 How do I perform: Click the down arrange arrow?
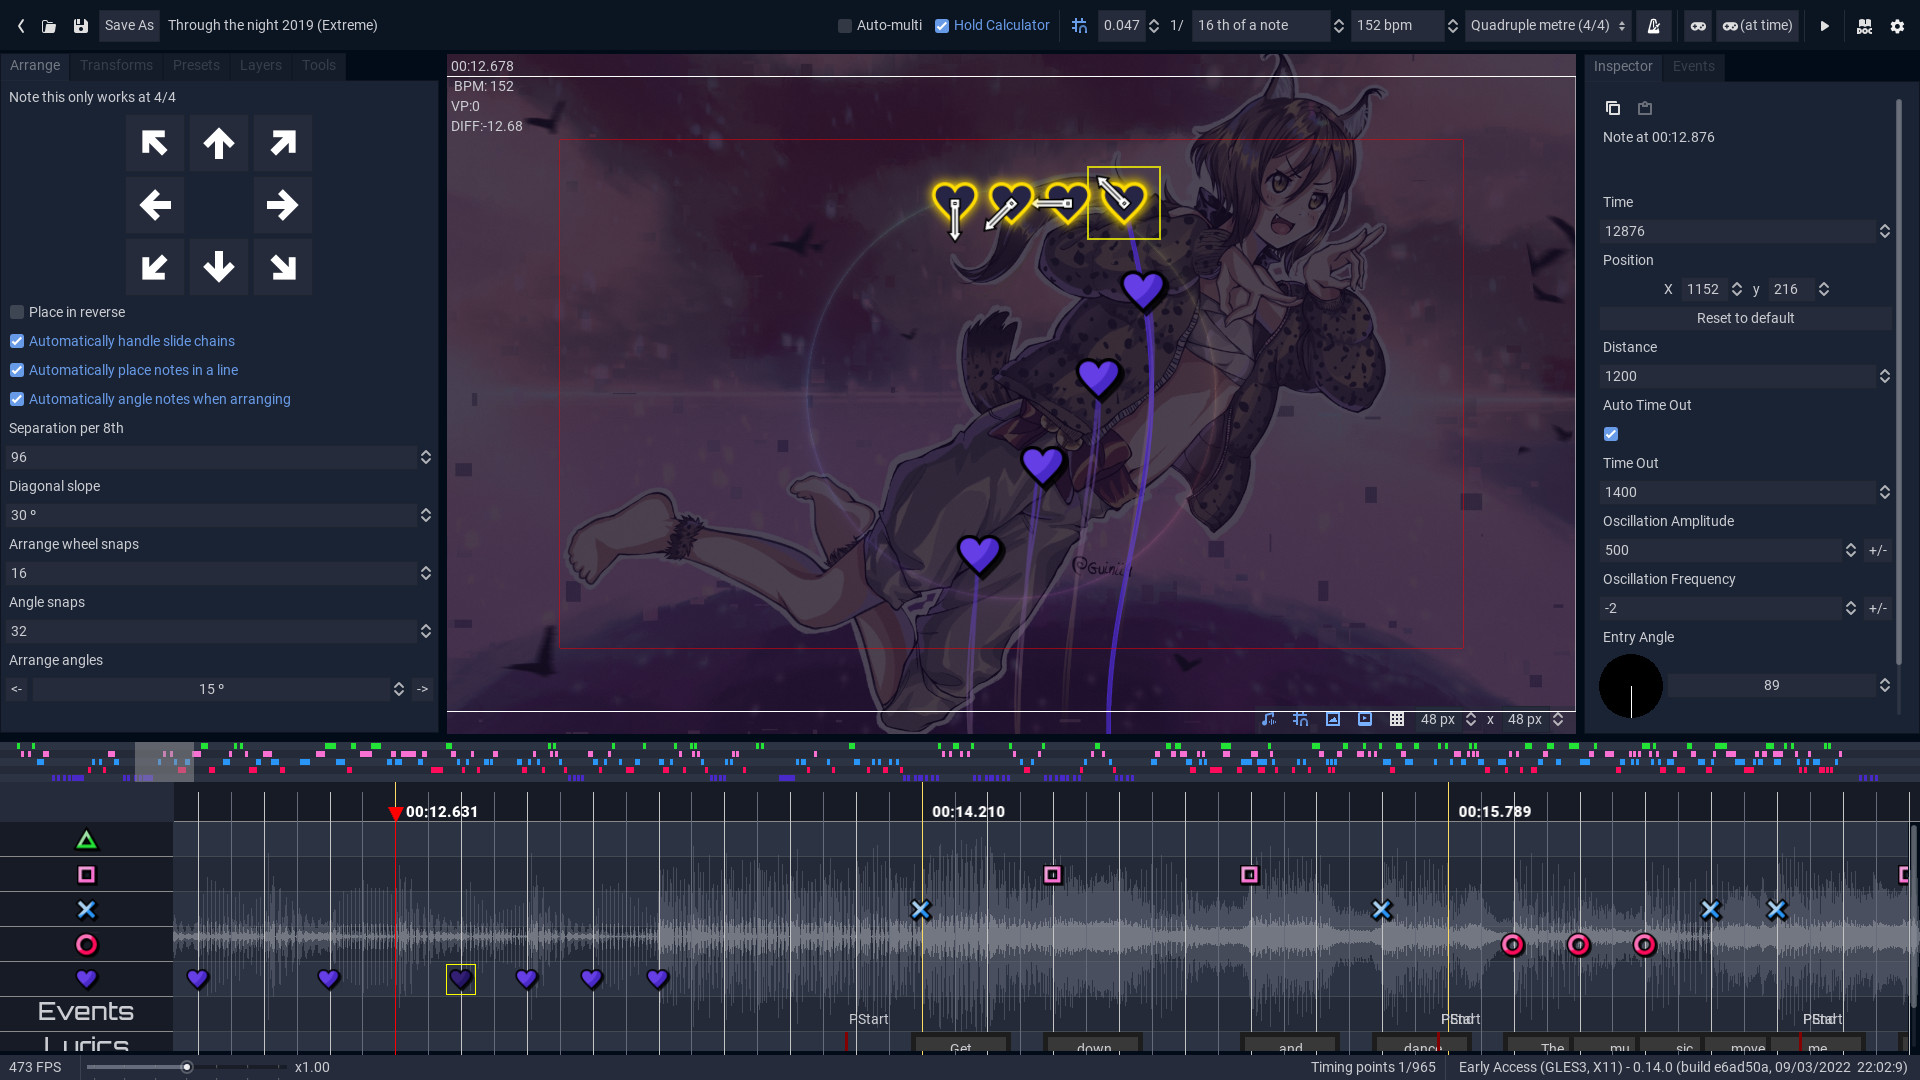click(219, 267)
